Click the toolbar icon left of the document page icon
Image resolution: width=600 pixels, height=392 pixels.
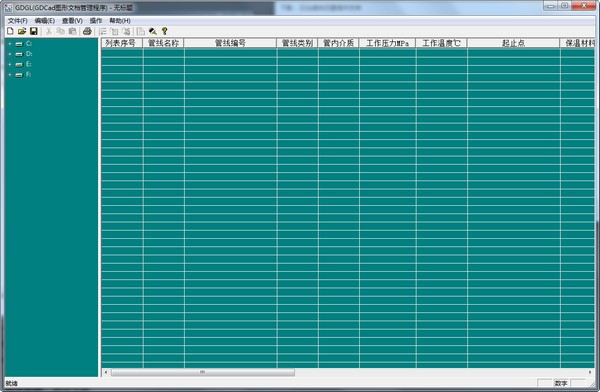click(x=126, y=31)
